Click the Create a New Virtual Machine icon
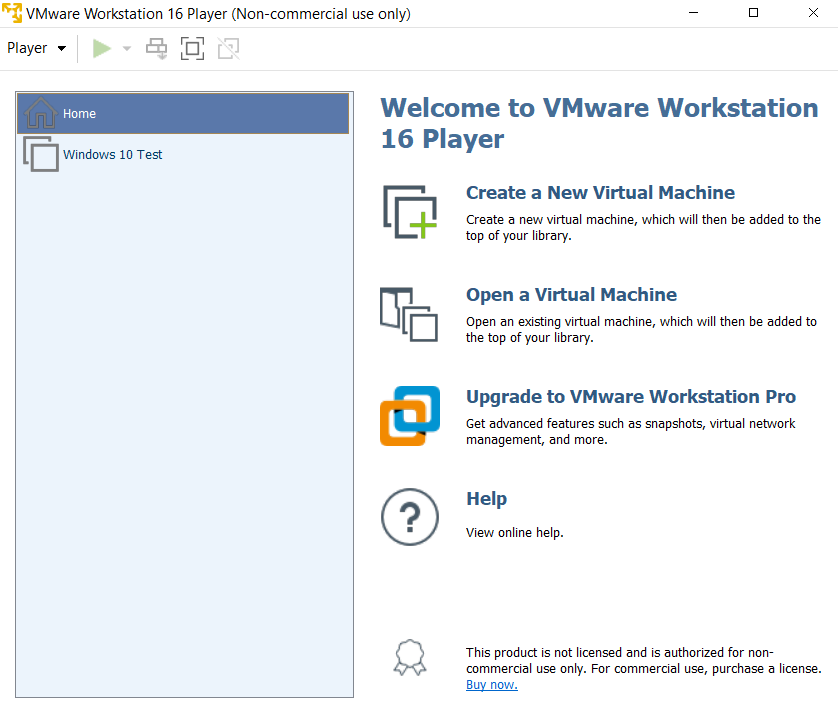Screen dimensions: 838x708 pyautogui.click(x=410, y=212)
